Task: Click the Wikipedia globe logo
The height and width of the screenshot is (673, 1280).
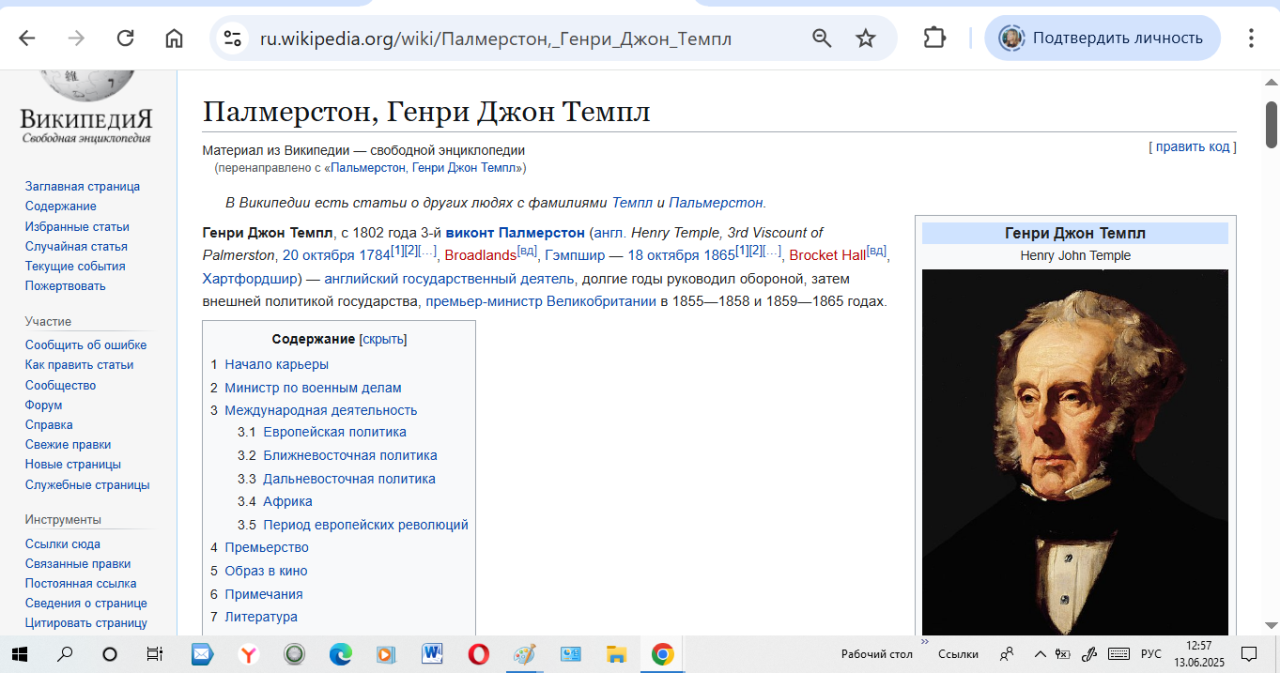Action: pos(86,84)
